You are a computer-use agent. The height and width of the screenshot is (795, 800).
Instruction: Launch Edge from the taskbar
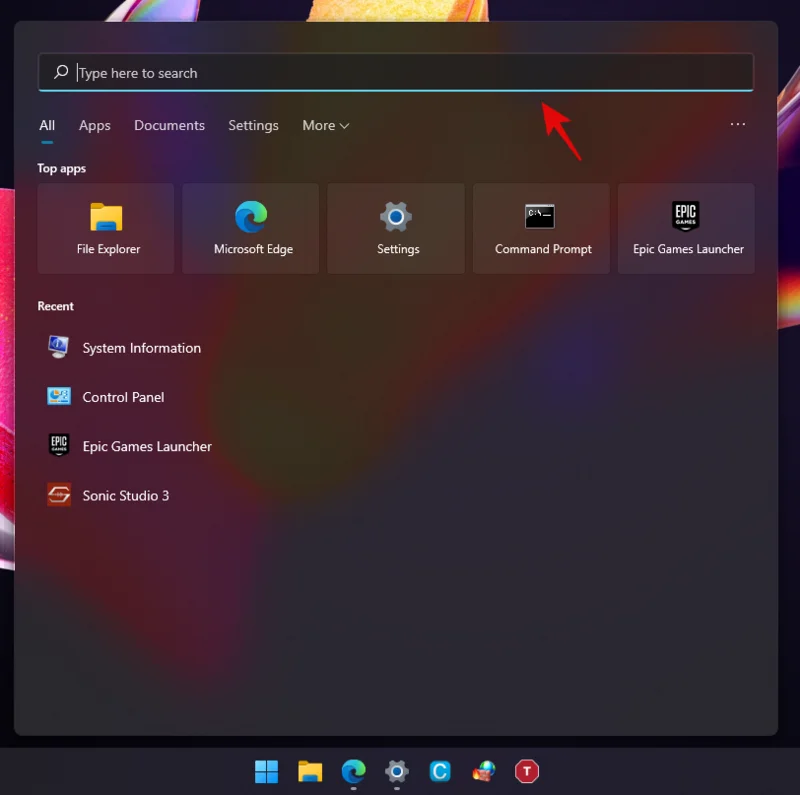pos(352,771)
